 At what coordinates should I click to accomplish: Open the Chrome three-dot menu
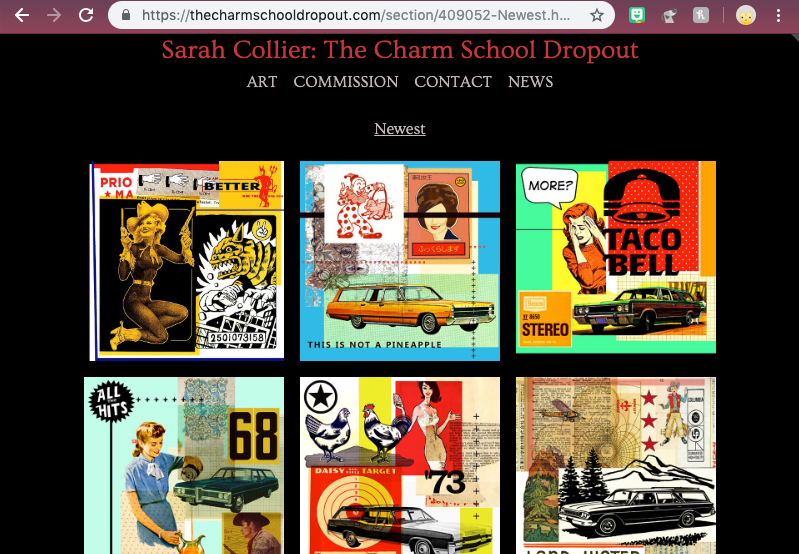(x=778, y=15)
